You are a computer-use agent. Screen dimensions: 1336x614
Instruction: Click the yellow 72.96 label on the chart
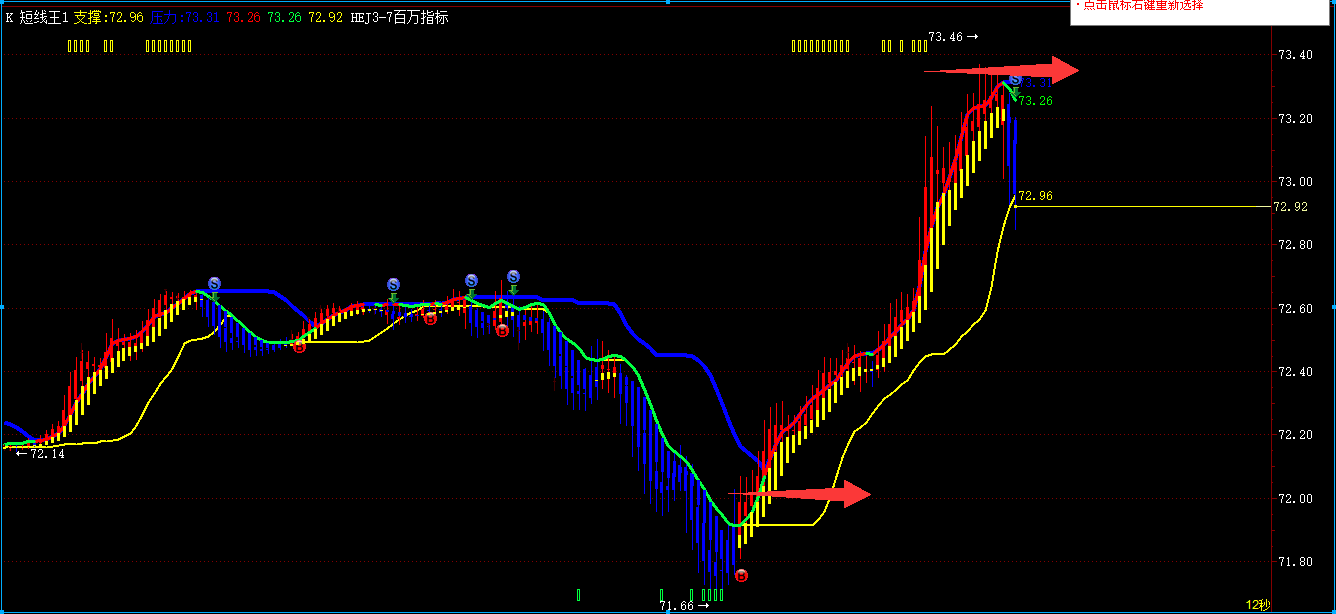pos(1035,196)
